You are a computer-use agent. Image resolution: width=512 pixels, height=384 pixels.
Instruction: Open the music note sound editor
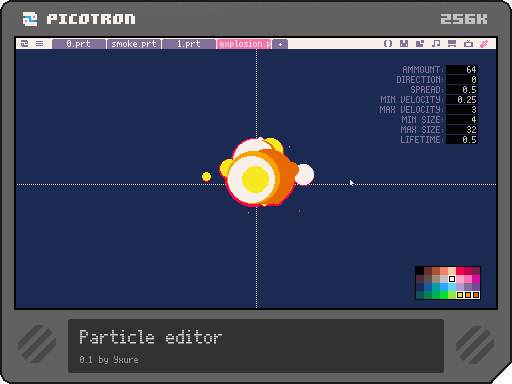click(436, 44)
